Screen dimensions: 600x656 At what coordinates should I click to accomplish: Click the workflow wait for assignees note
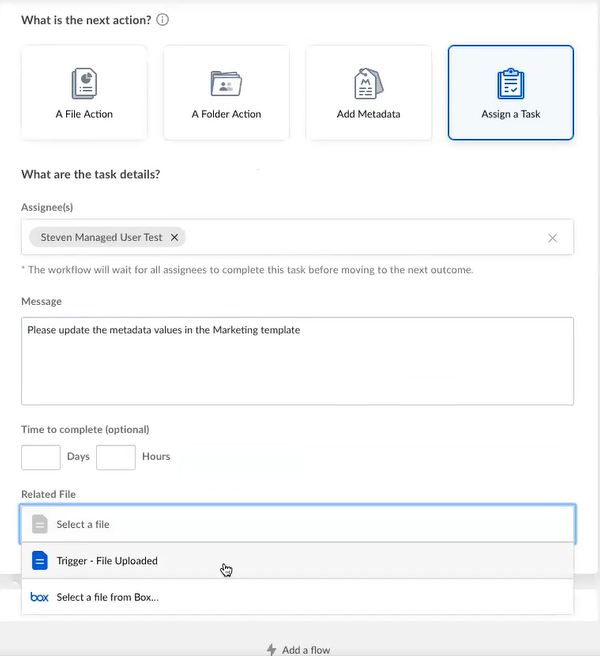click(x=247, y=270)
